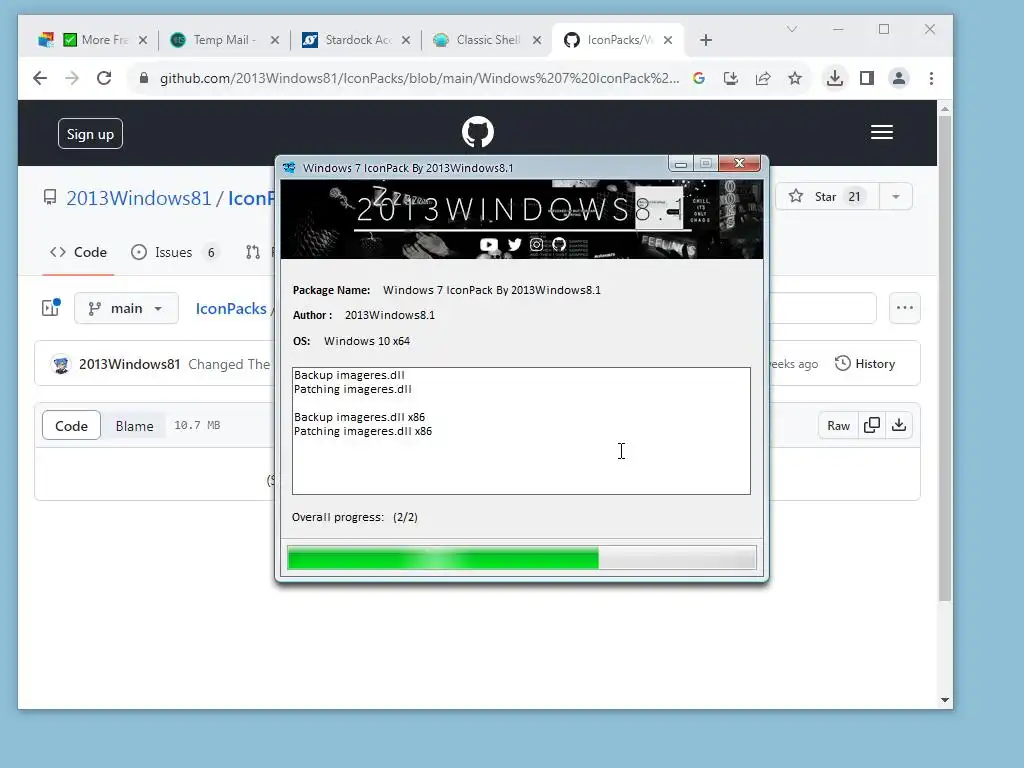Open the Code repository tab
The image size is (1024, 768).
tap(78, 253)
